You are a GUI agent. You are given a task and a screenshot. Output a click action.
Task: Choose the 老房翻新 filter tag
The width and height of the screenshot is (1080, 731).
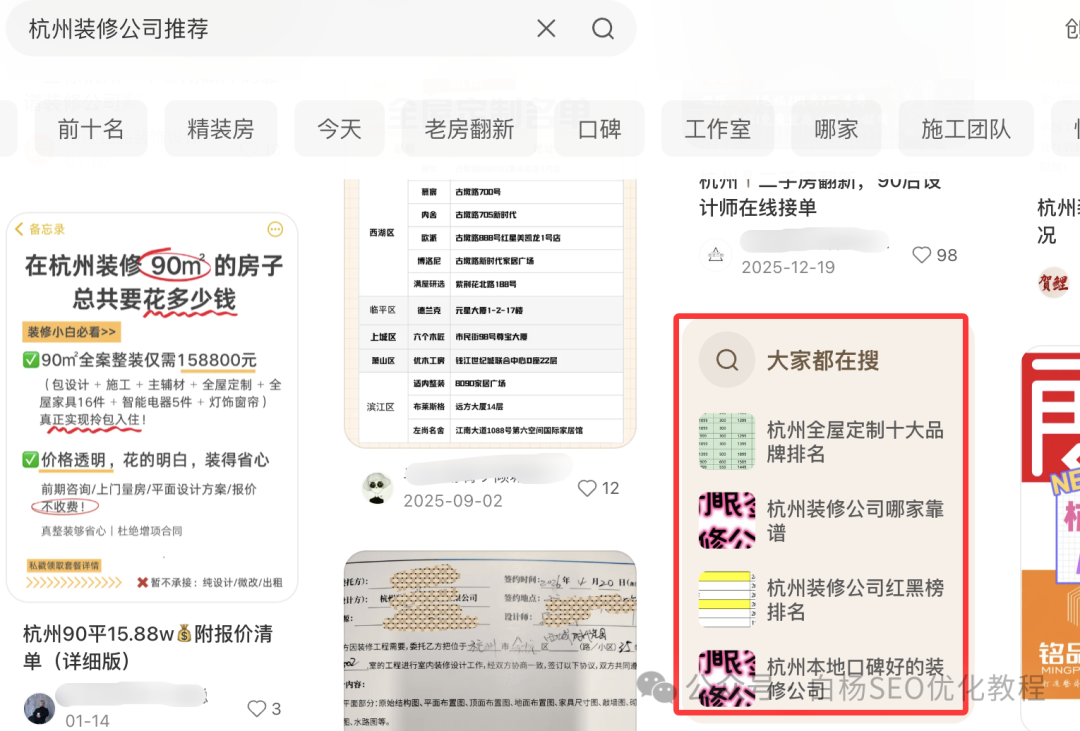[x=469, y=129]
